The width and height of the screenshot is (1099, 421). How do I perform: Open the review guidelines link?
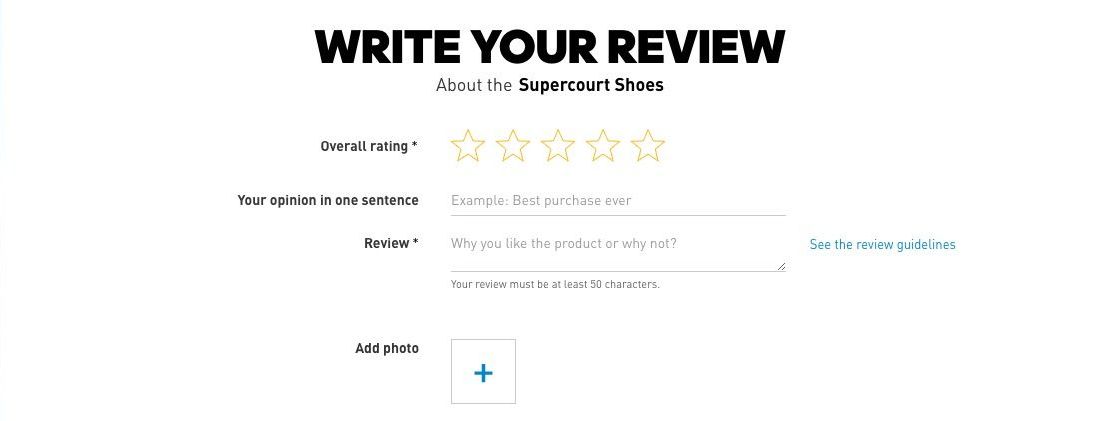[x=882, y=244]
